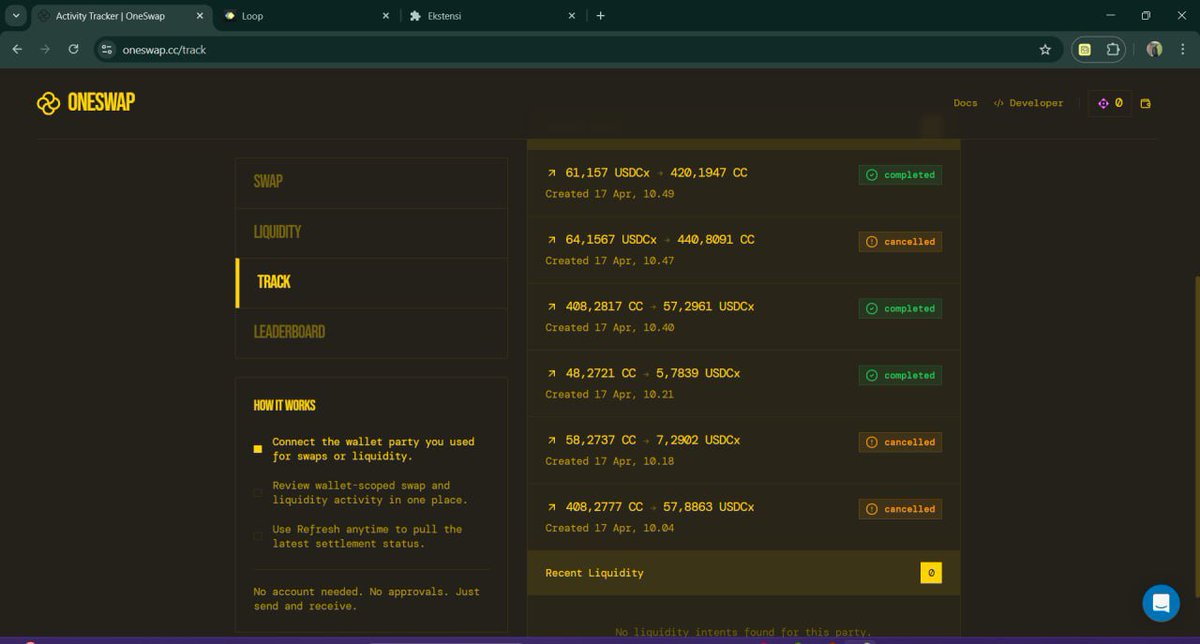
Task: Select swap text 64,1567 USDCx to 440,8091 CC
Action: 660,240
